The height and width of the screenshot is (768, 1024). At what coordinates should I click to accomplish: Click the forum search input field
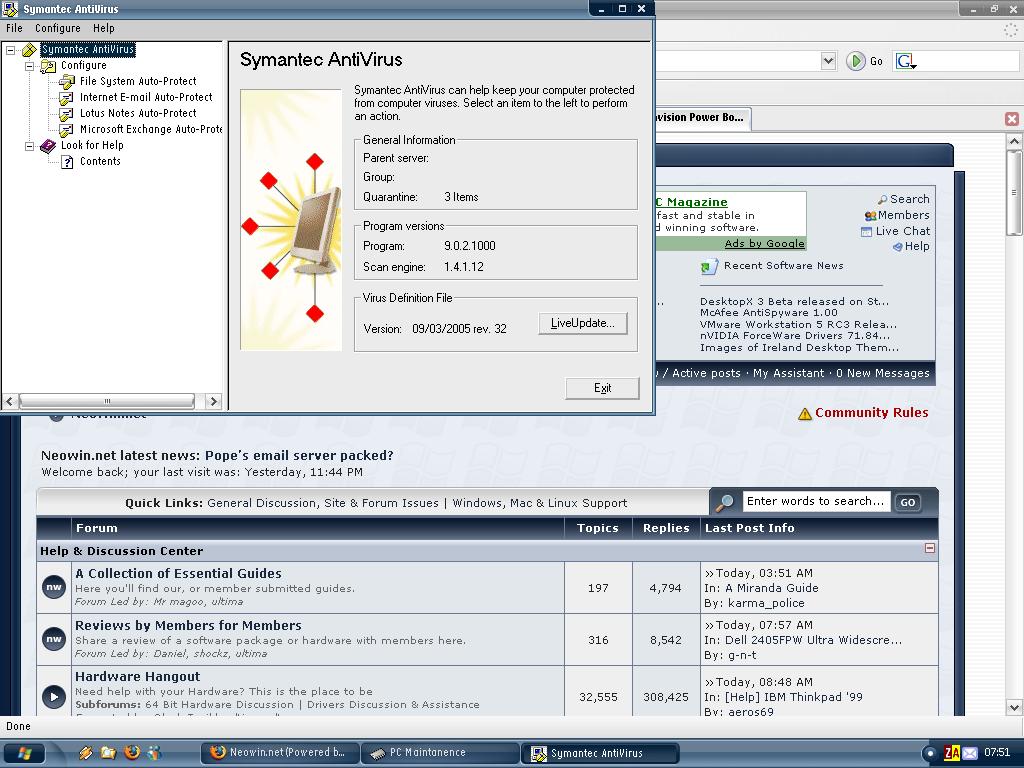click(817, 502)
